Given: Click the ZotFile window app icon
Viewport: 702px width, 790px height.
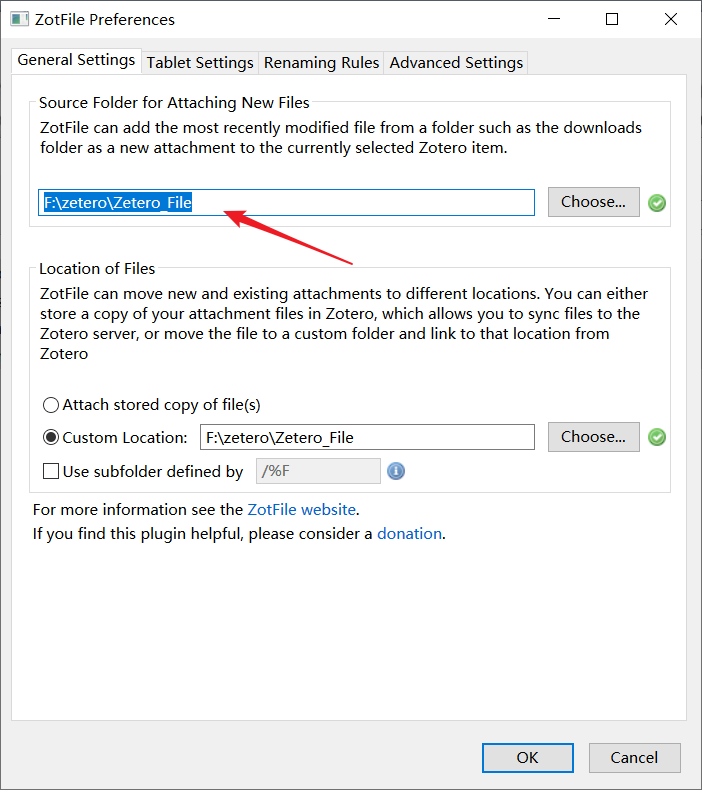Looking at the screenshot, I should tap(19, 19).
